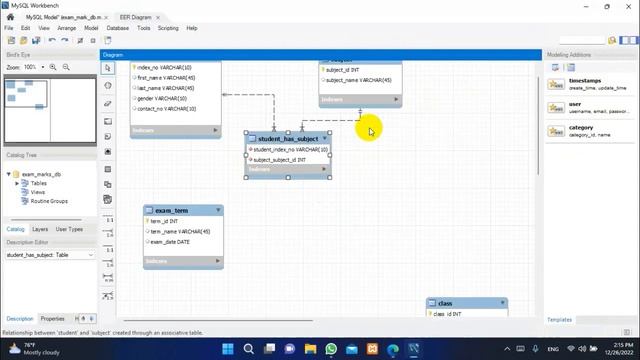The image size is (640, 360).
Task: Select Routine Groups in Catalog Tree
Action: (x=49, y=201)
